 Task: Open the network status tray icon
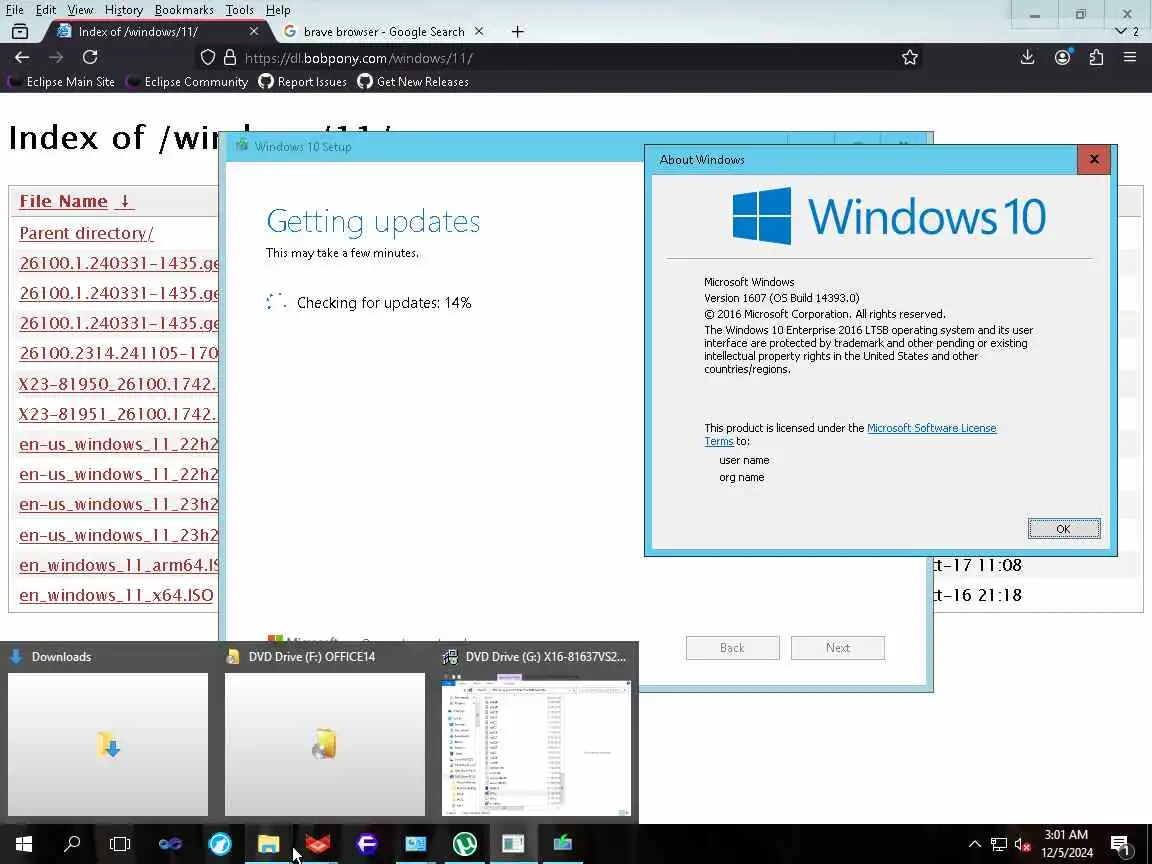998,843
